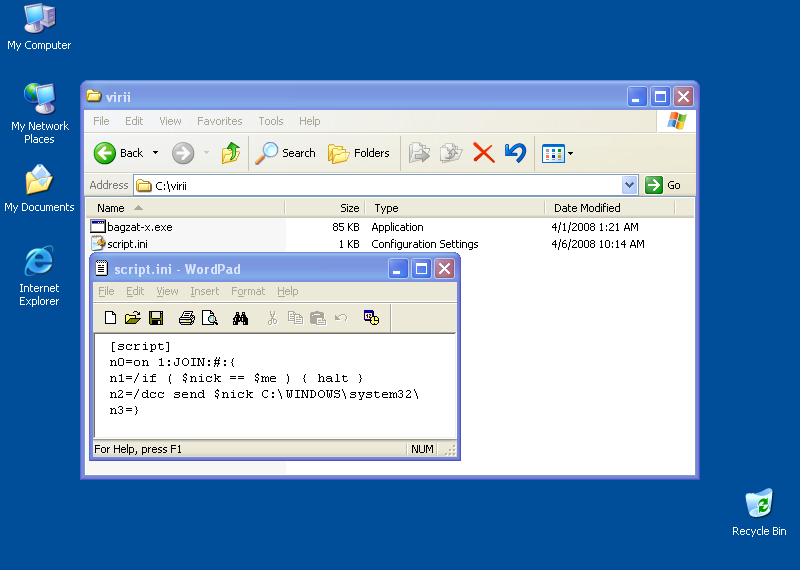The height and width of the screenshot is (570, 800).
Task: Open Views button dropdown arrow
Action: [570, 154]
